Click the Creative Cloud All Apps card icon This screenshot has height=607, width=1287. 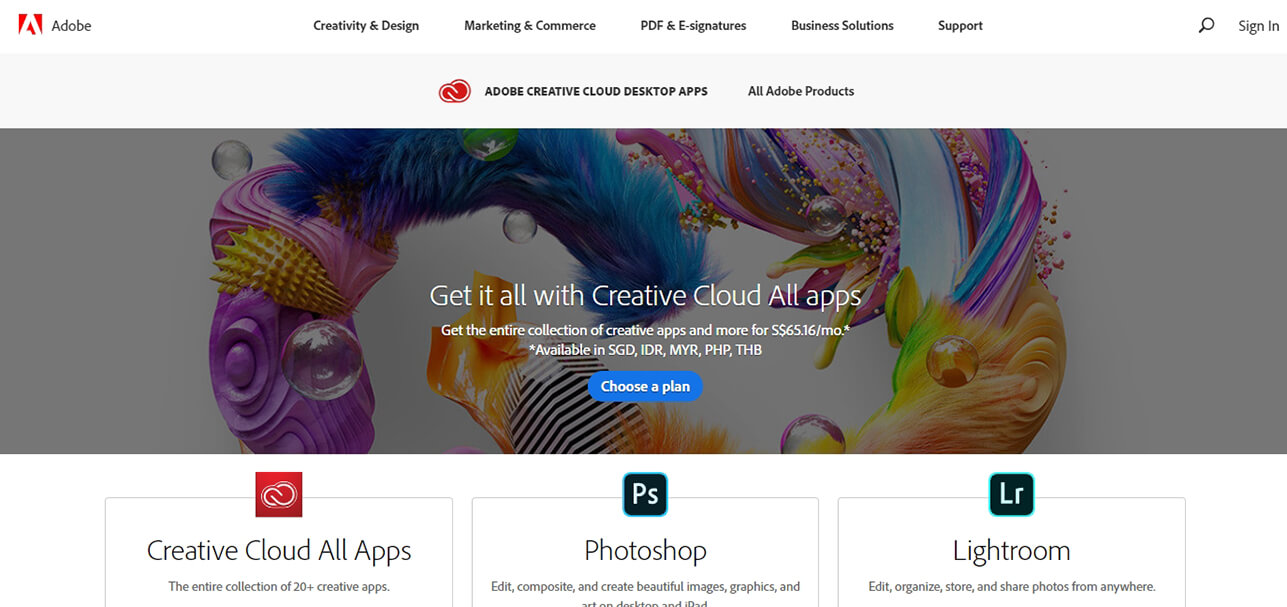coord(279,494)
